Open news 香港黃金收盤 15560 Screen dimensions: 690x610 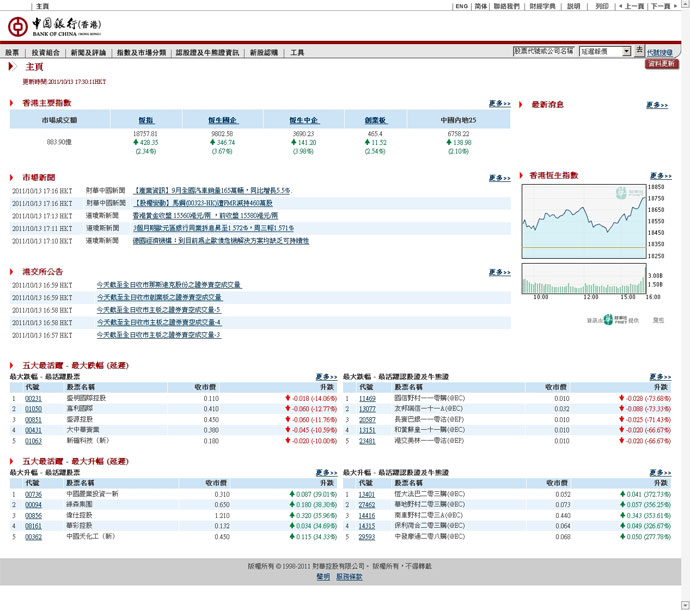(205, 216)
